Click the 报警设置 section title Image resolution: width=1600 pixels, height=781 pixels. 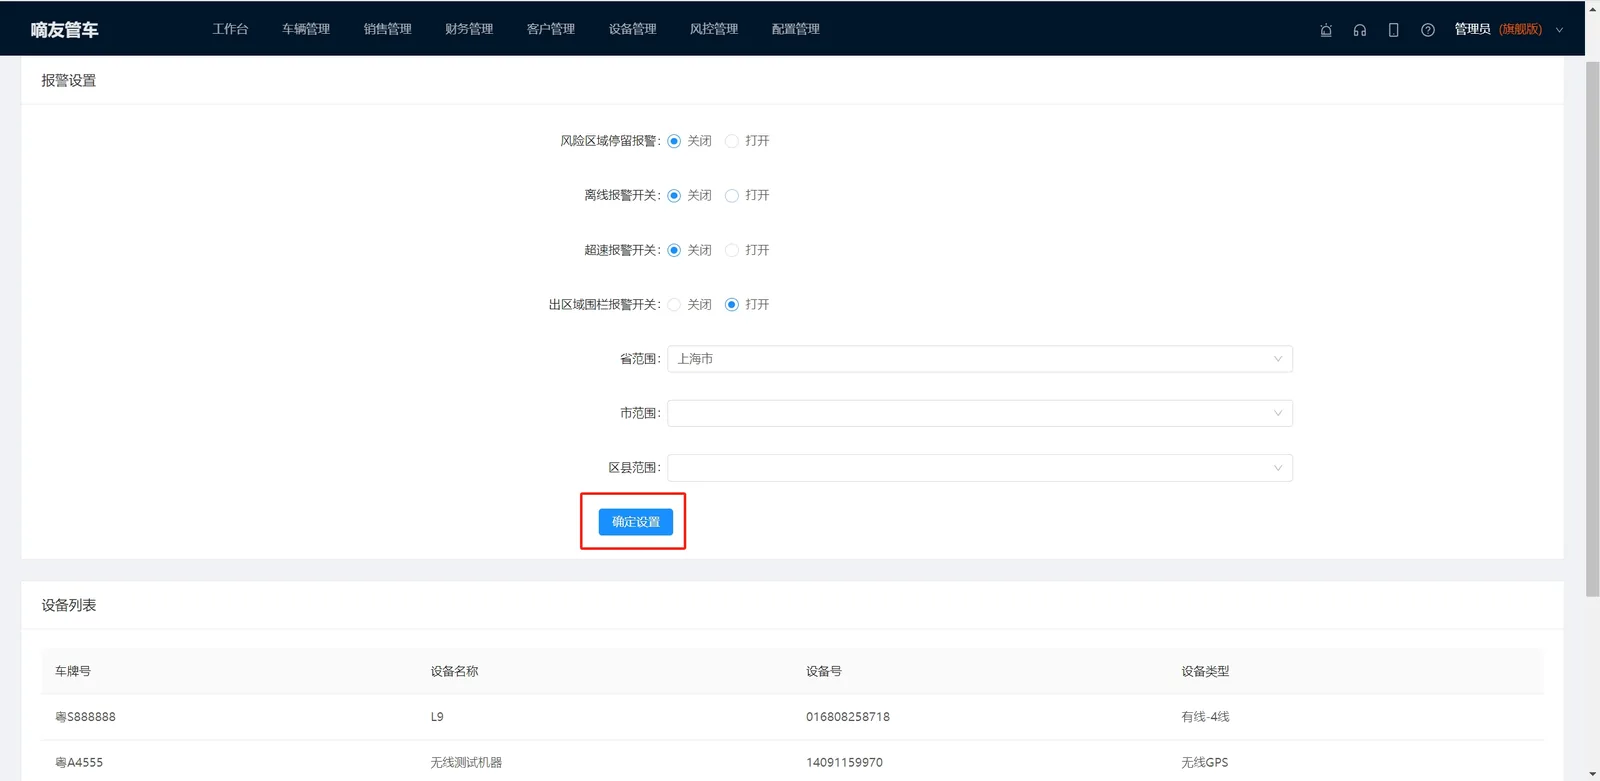[69, 81]
